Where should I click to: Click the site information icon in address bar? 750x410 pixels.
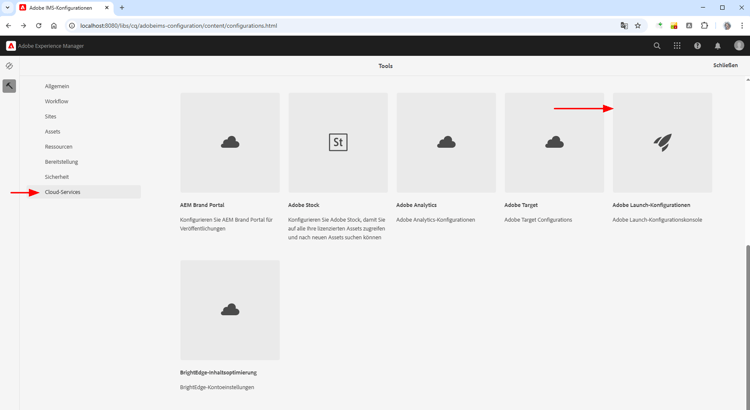pyautogui.click(x=72, y=26)
